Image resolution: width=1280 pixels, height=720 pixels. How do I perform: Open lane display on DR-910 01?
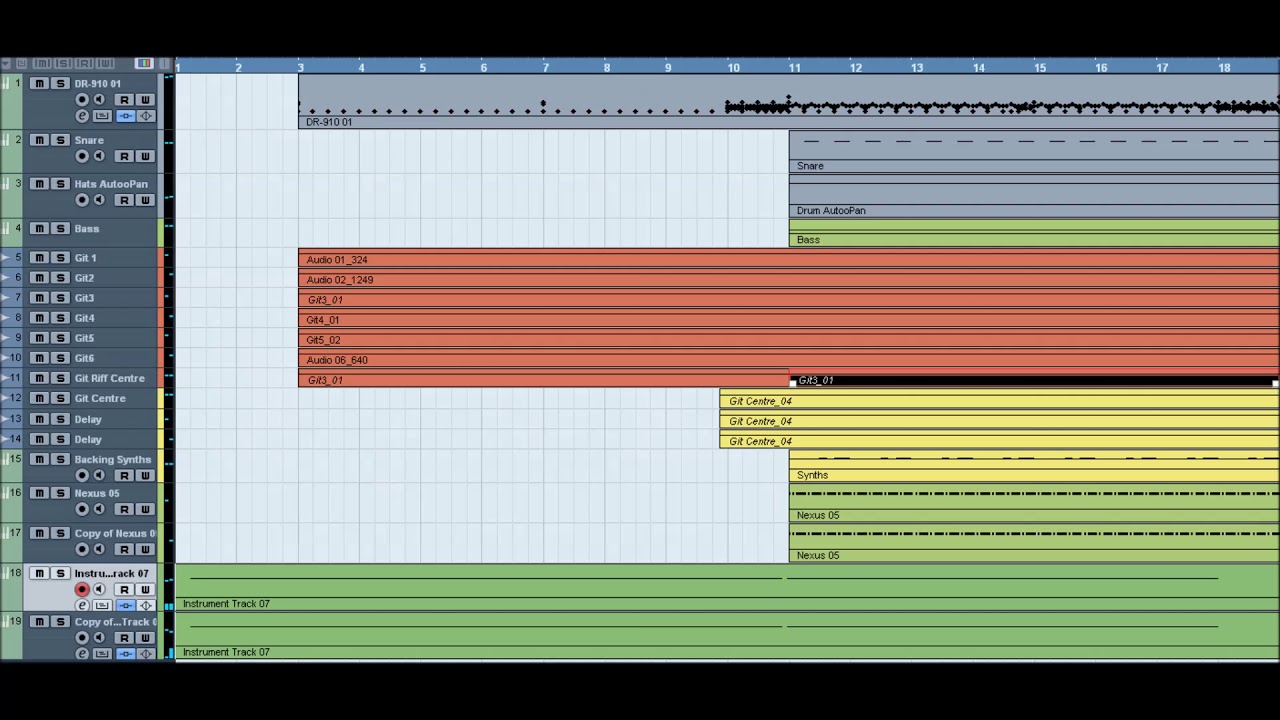[x=102, y=116]
